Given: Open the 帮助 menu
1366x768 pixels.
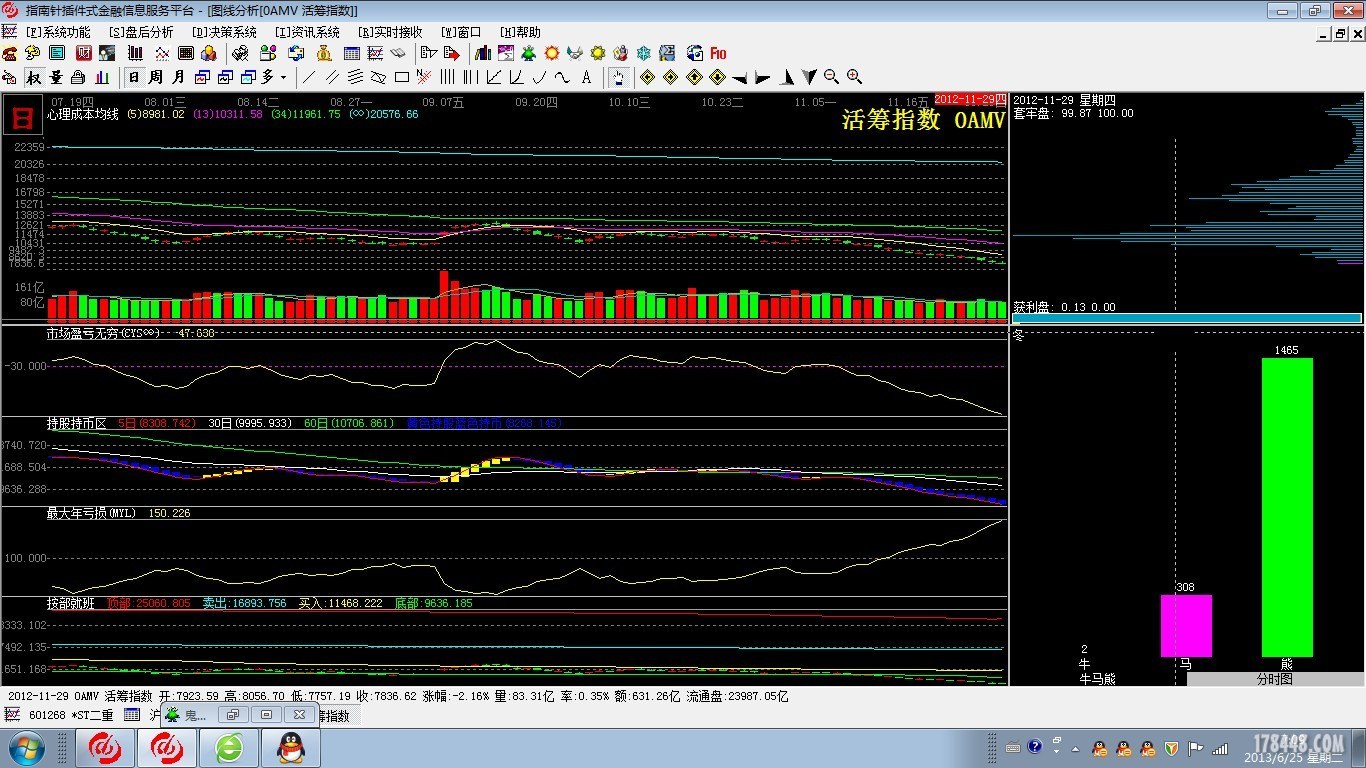Looking at the screenshot, I should [520, 32].
